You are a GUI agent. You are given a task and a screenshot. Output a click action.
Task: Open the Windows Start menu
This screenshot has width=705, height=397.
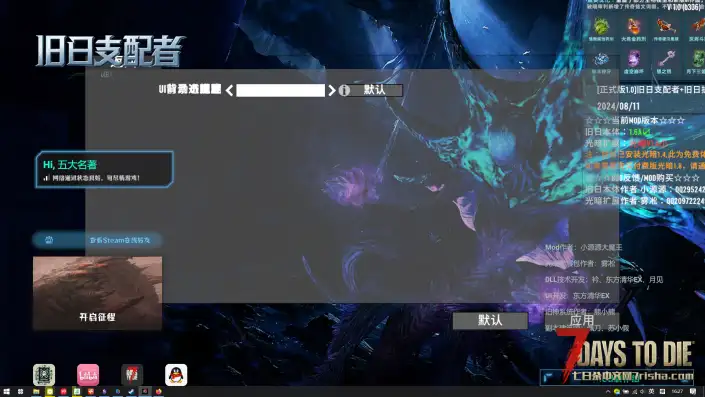point(7,392)
